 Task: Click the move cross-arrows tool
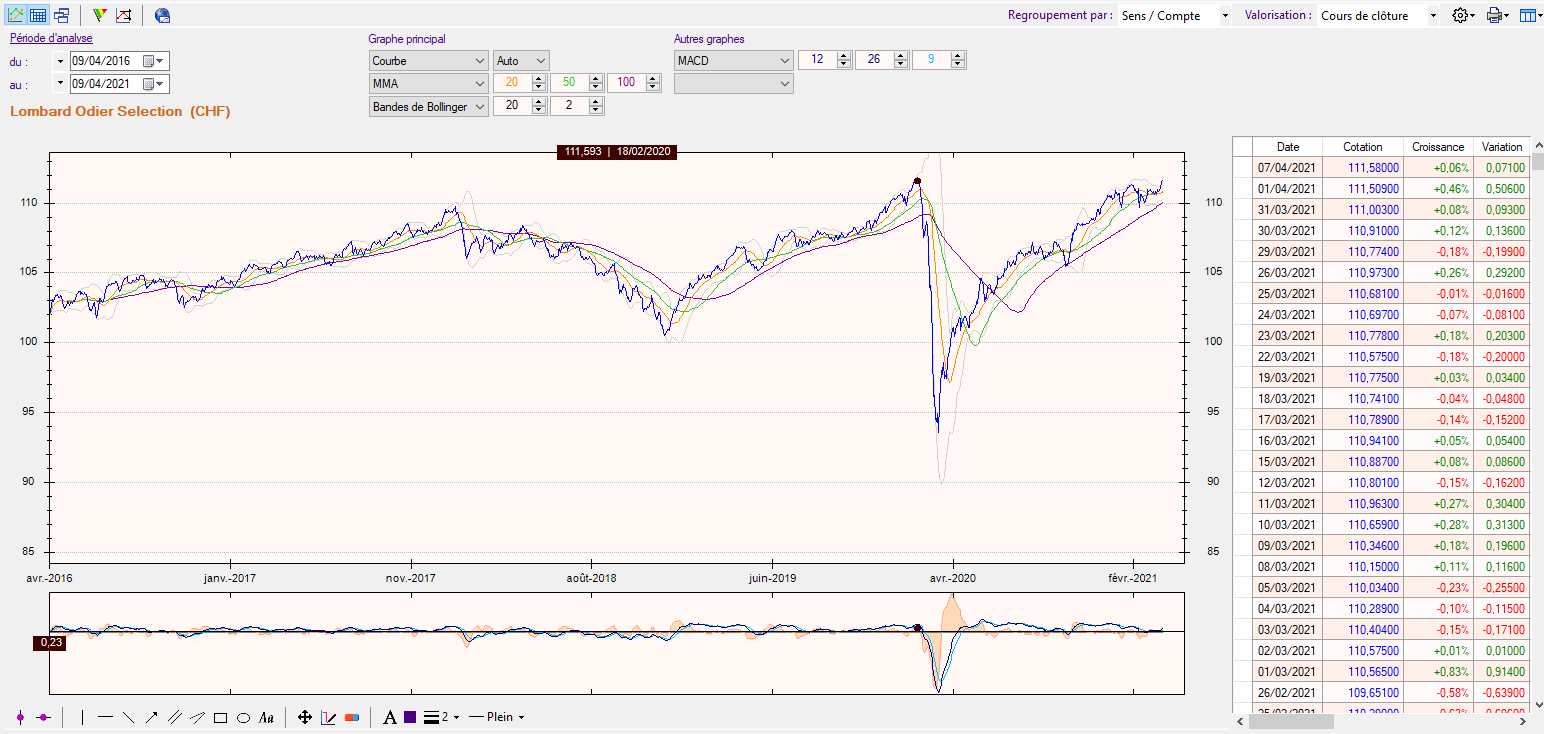[305, 717]
